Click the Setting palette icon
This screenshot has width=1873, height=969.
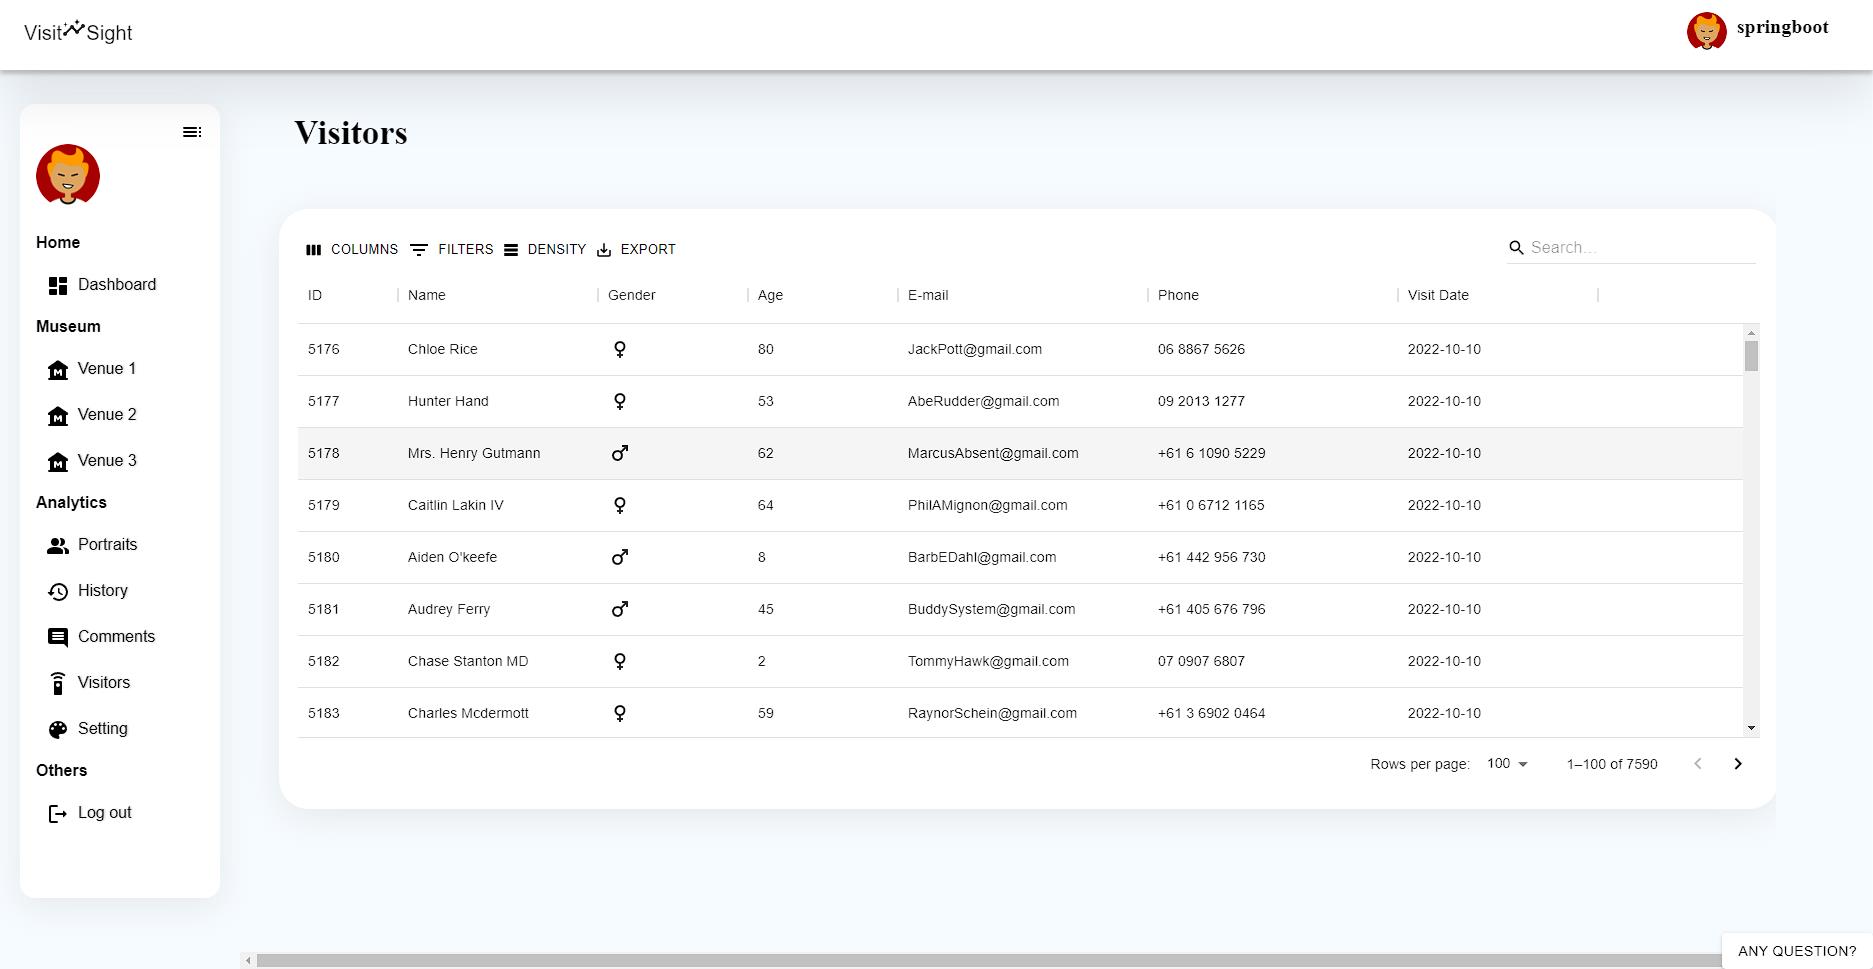click(x=57, y=728)
